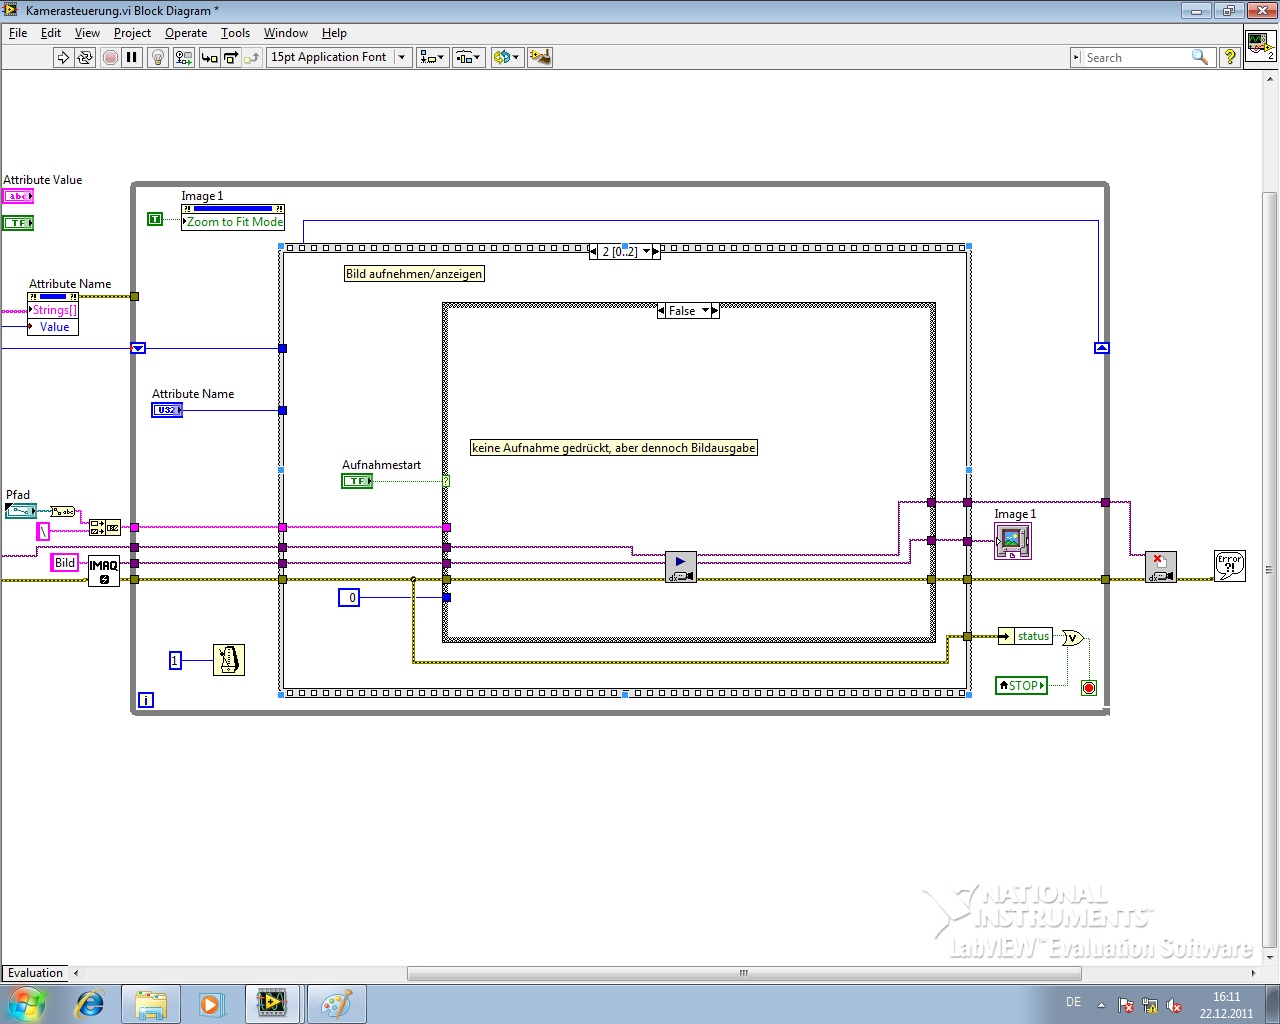Select the close camera session node
The image size is (1280, 1024).
1161,567
